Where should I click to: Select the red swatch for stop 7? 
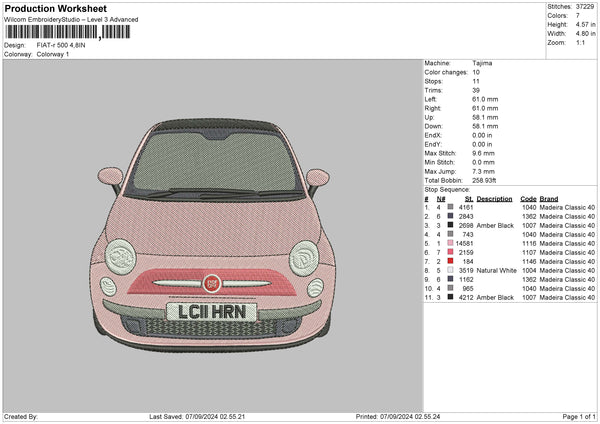click(451, 261)
